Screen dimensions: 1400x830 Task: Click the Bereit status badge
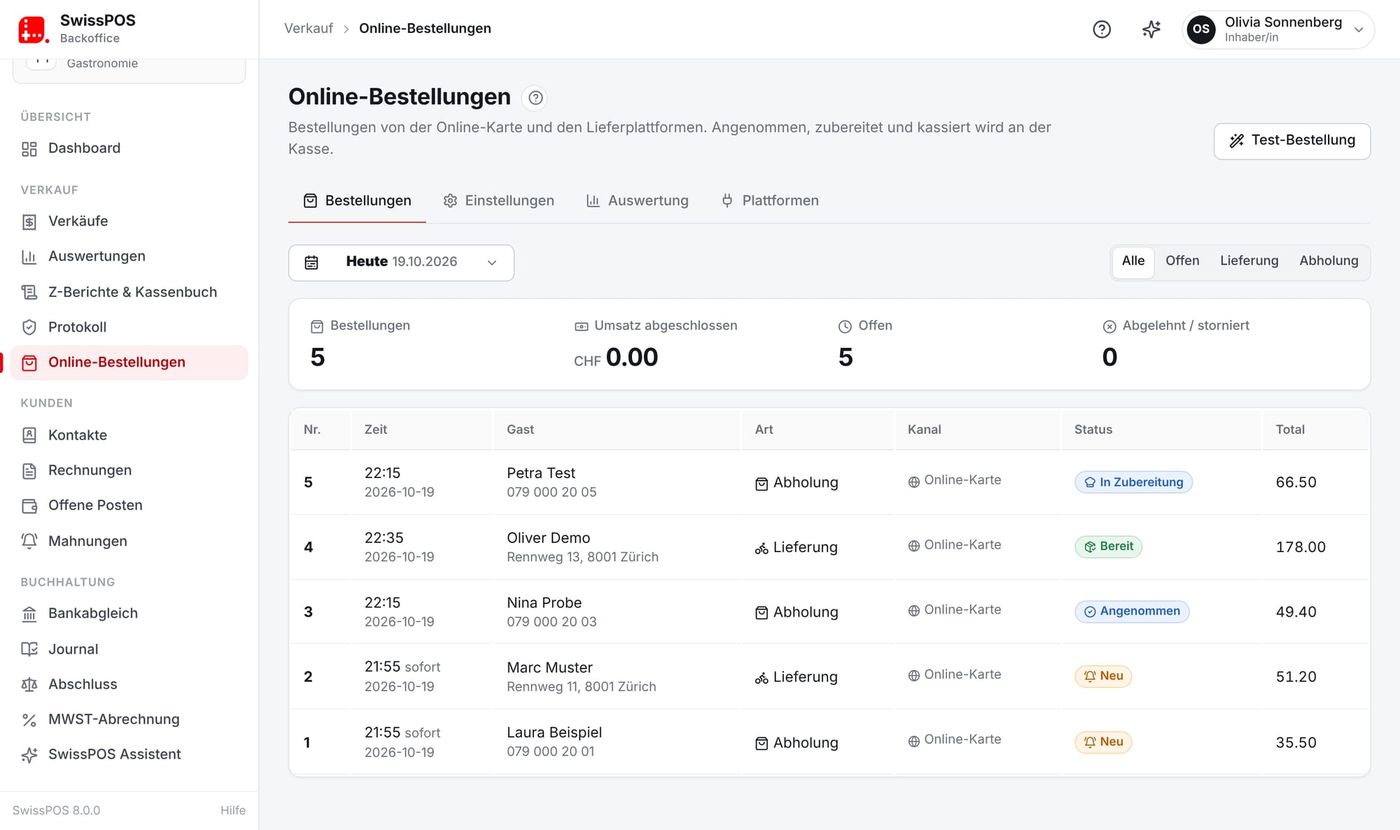1108,547
